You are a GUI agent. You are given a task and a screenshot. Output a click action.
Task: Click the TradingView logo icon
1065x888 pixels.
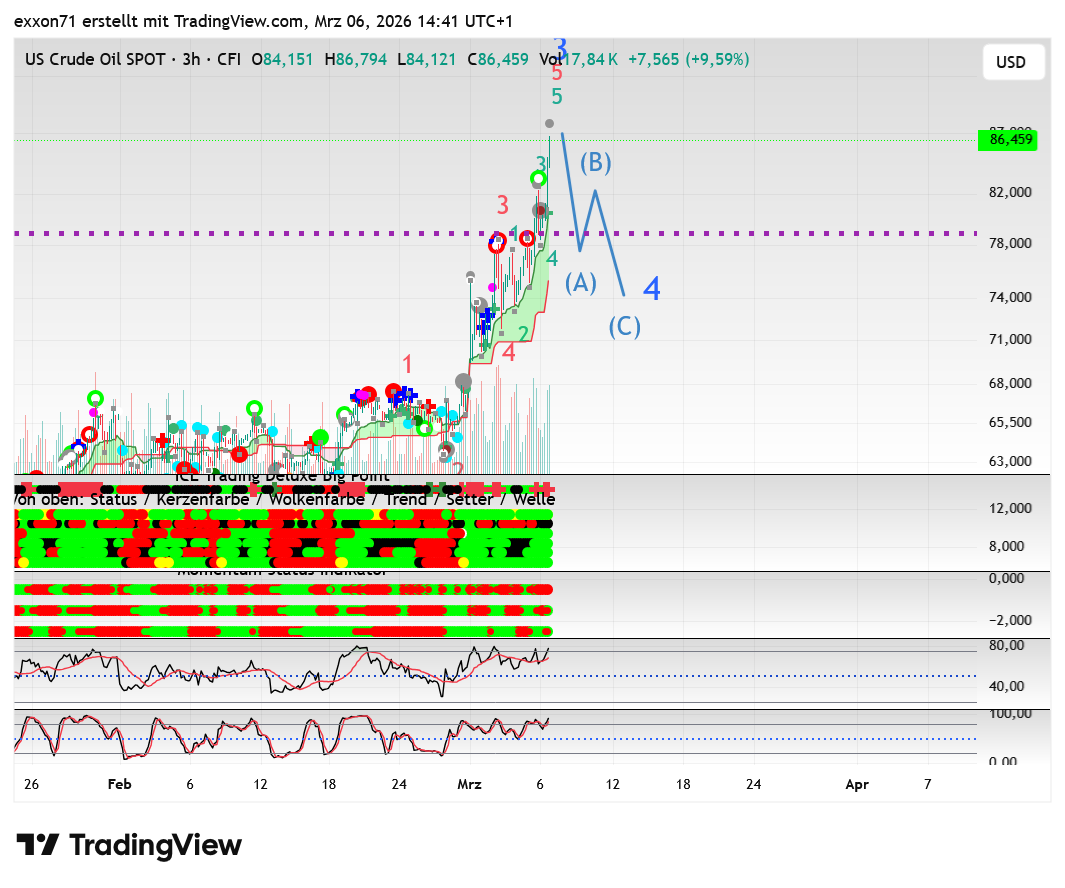(x=38, y=845)
